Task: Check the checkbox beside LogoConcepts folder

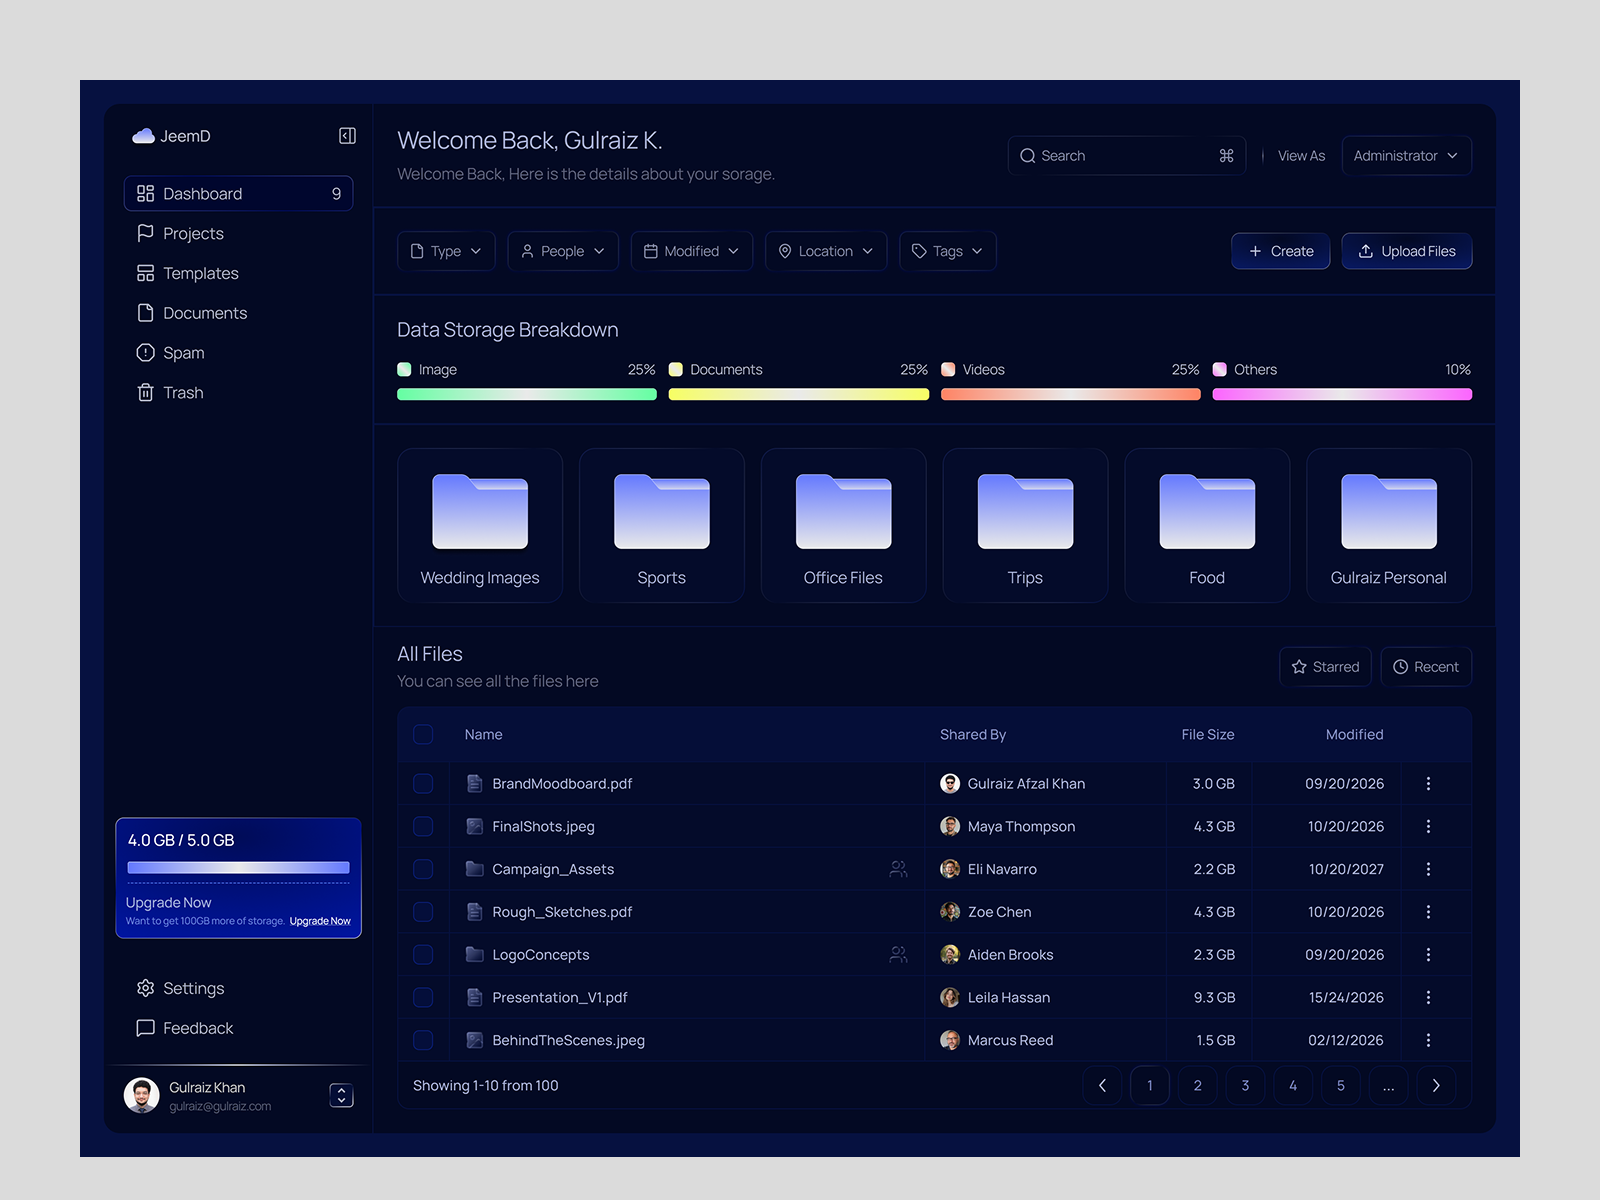Action: pos(423,954)
